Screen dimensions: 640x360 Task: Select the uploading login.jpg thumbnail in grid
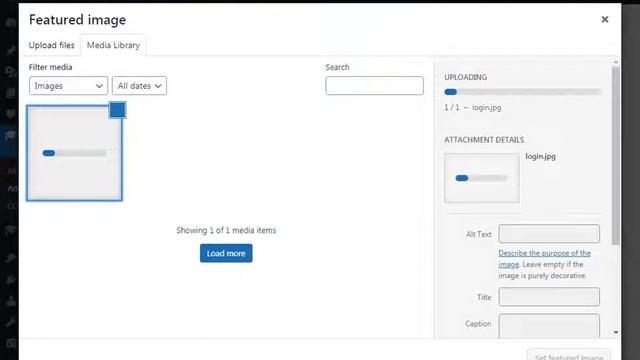click(74, 153)
